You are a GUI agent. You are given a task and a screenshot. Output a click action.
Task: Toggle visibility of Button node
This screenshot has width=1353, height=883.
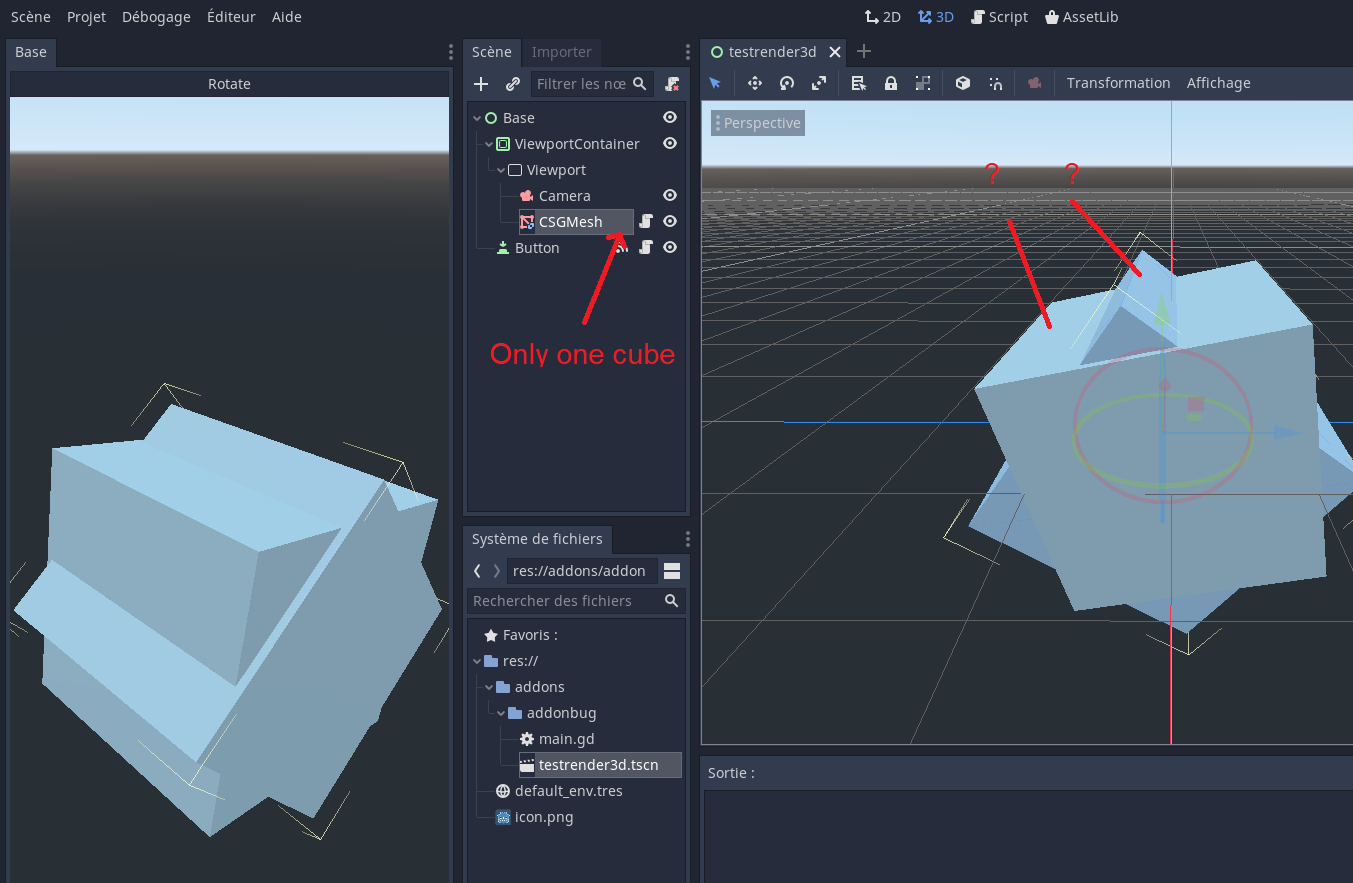[x=670, y=247]
